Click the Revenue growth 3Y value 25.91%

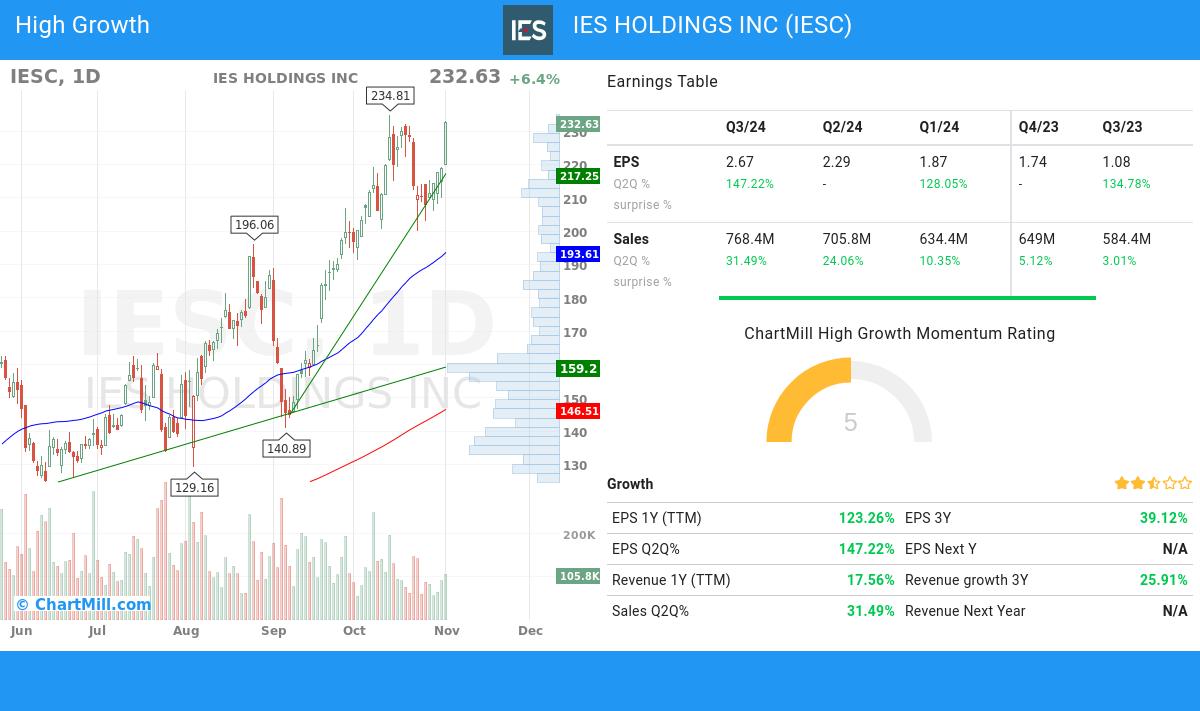(x=1164, y=580)
